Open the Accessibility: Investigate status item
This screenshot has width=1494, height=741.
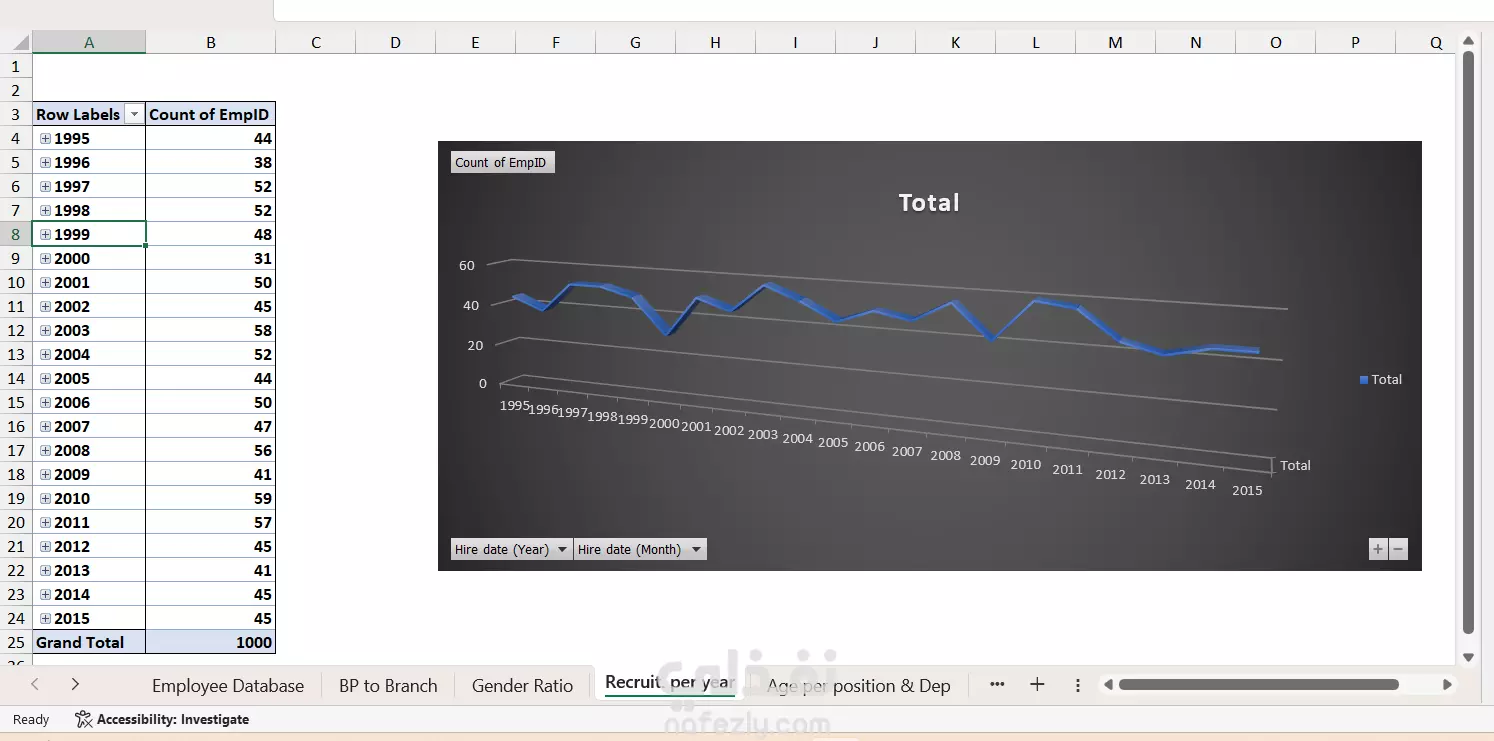tap(162, 719)
